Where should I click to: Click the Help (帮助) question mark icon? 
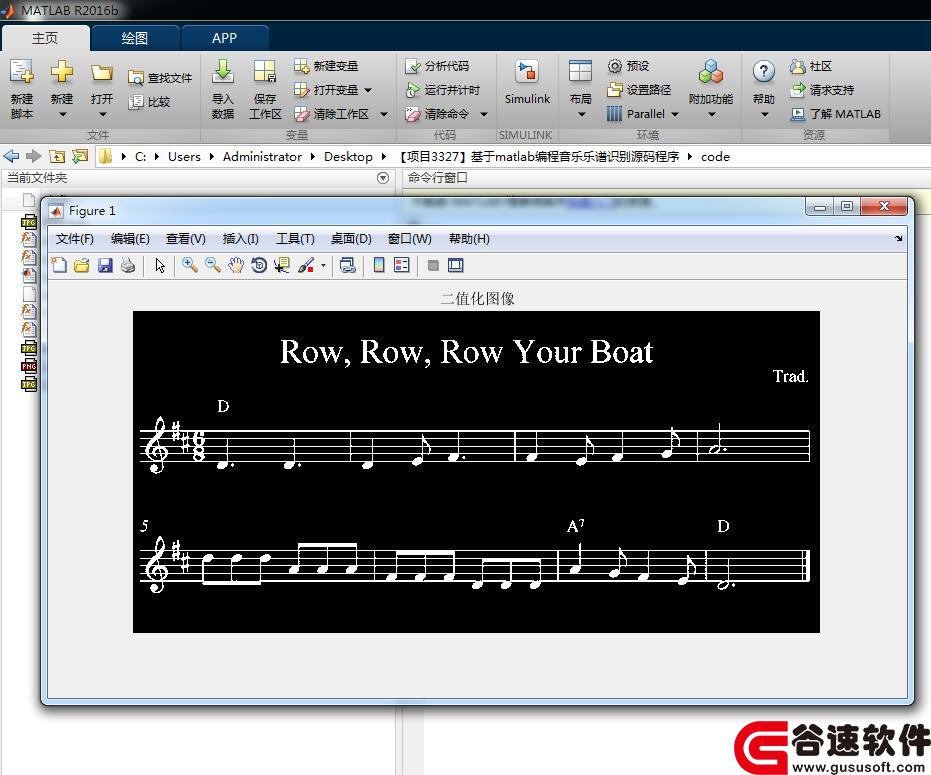click(764, 71)
